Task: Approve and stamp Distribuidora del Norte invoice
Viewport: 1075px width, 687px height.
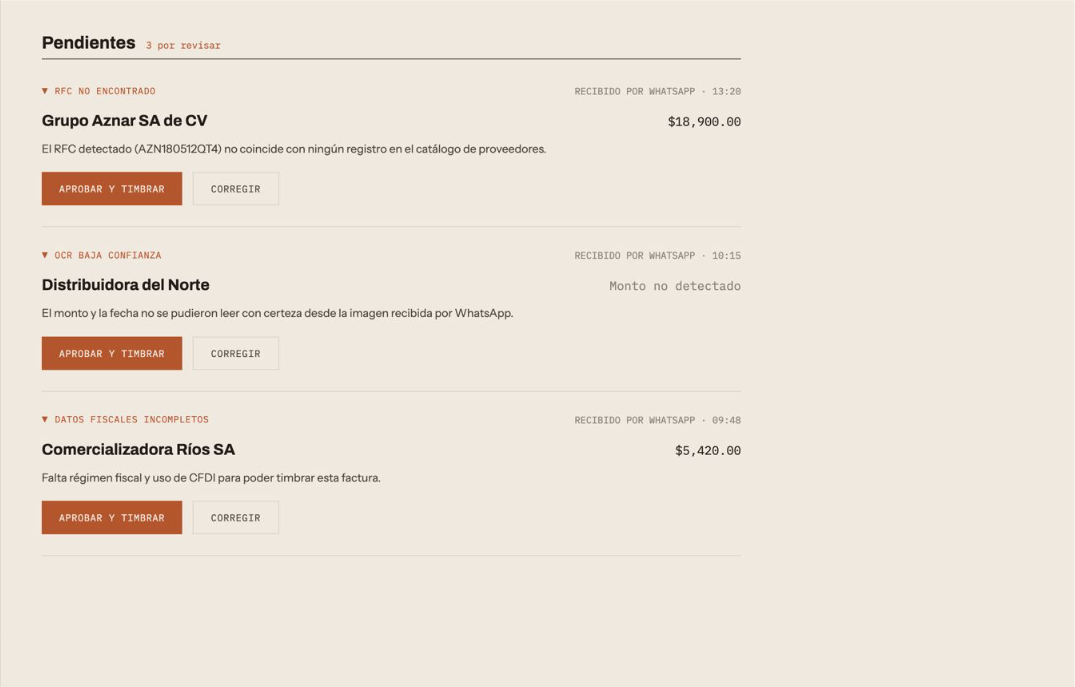Action: click(112, 353)
